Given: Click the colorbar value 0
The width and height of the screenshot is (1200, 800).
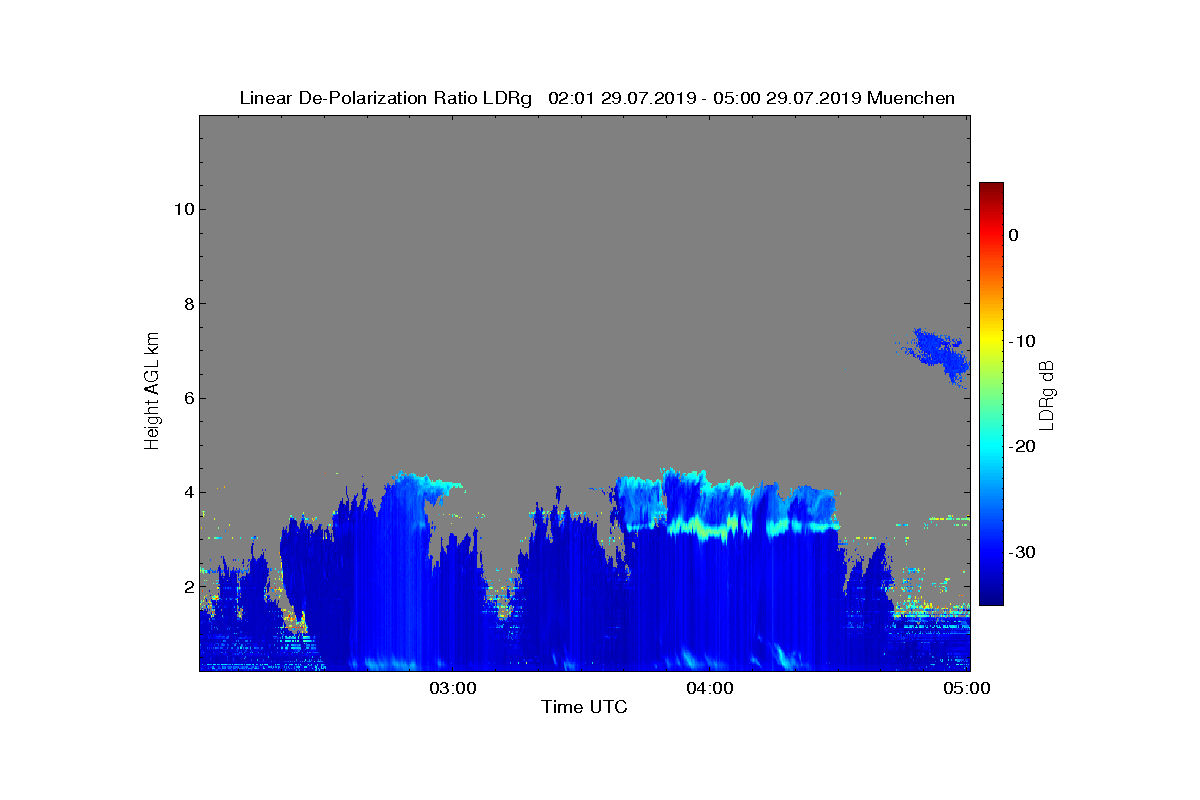Looking at the screenshot, I should [1013, 235].
